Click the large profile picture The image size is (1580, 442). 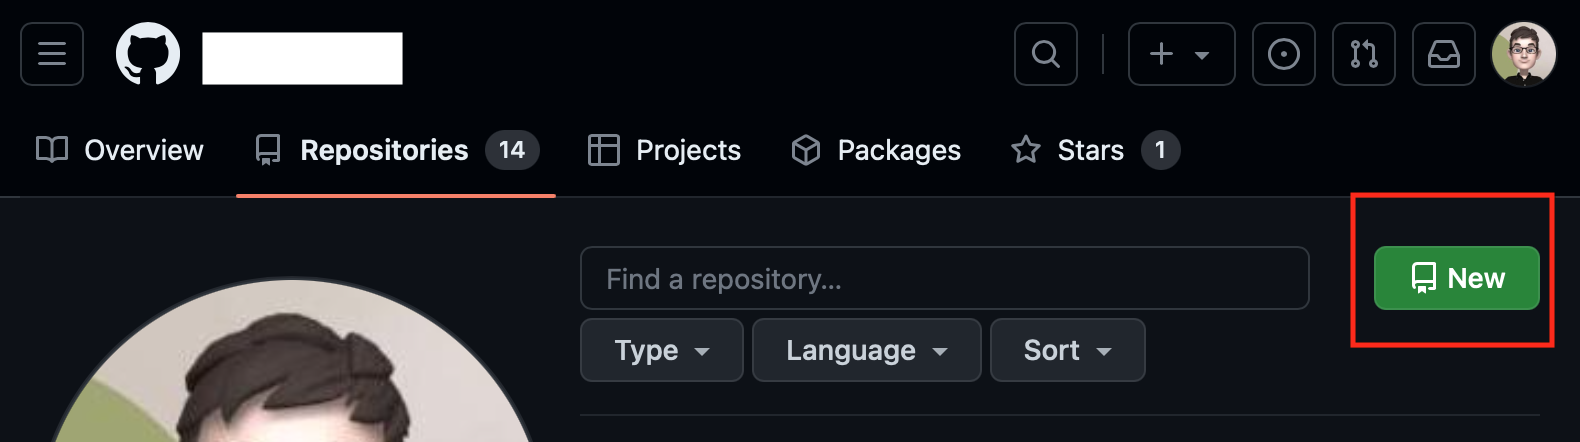290,380
